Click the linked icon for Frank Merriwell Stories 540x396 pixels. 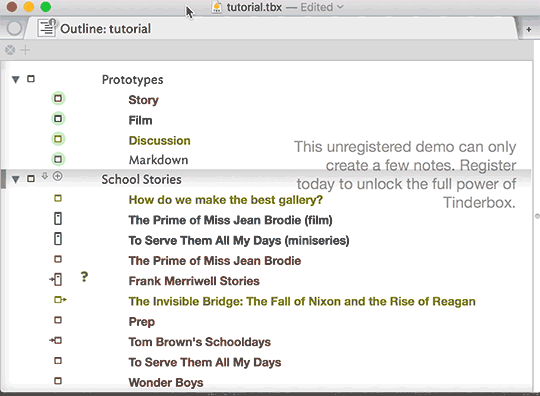click(x=56, y=279)
